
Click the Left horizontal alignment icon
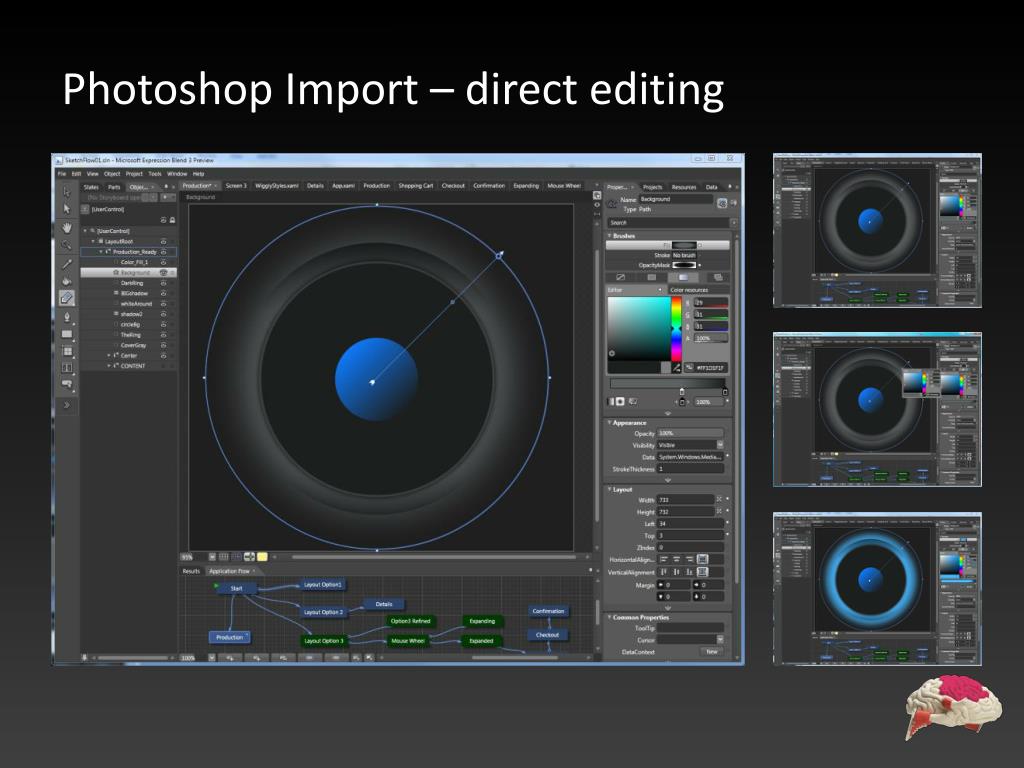pos(664,559)
